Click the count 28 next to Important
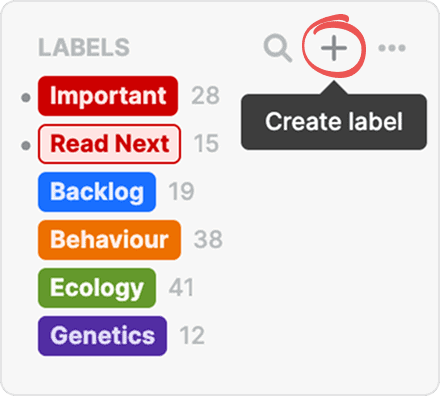The image size is (440, 396). (205, 96)
